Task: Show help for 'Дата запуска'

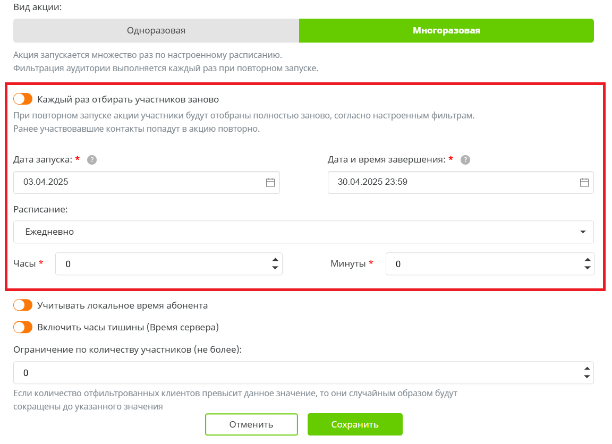Action: point(92,160)
